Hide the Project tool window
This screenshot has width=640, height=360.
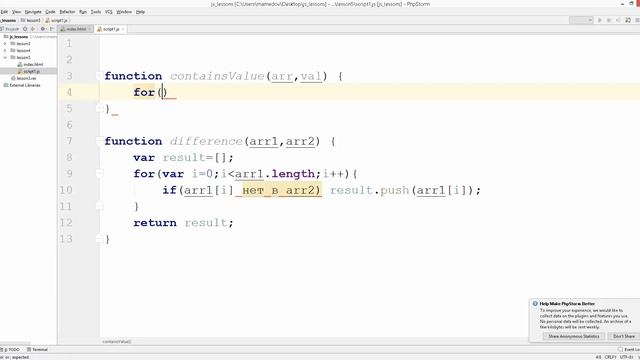click(52, 29)
